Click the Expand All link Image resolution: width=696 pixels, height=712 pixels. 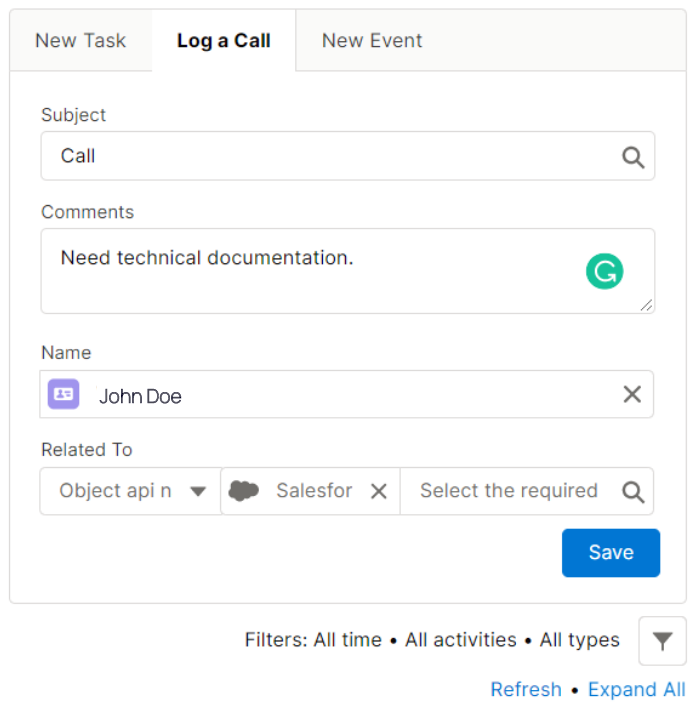[637, 690]
